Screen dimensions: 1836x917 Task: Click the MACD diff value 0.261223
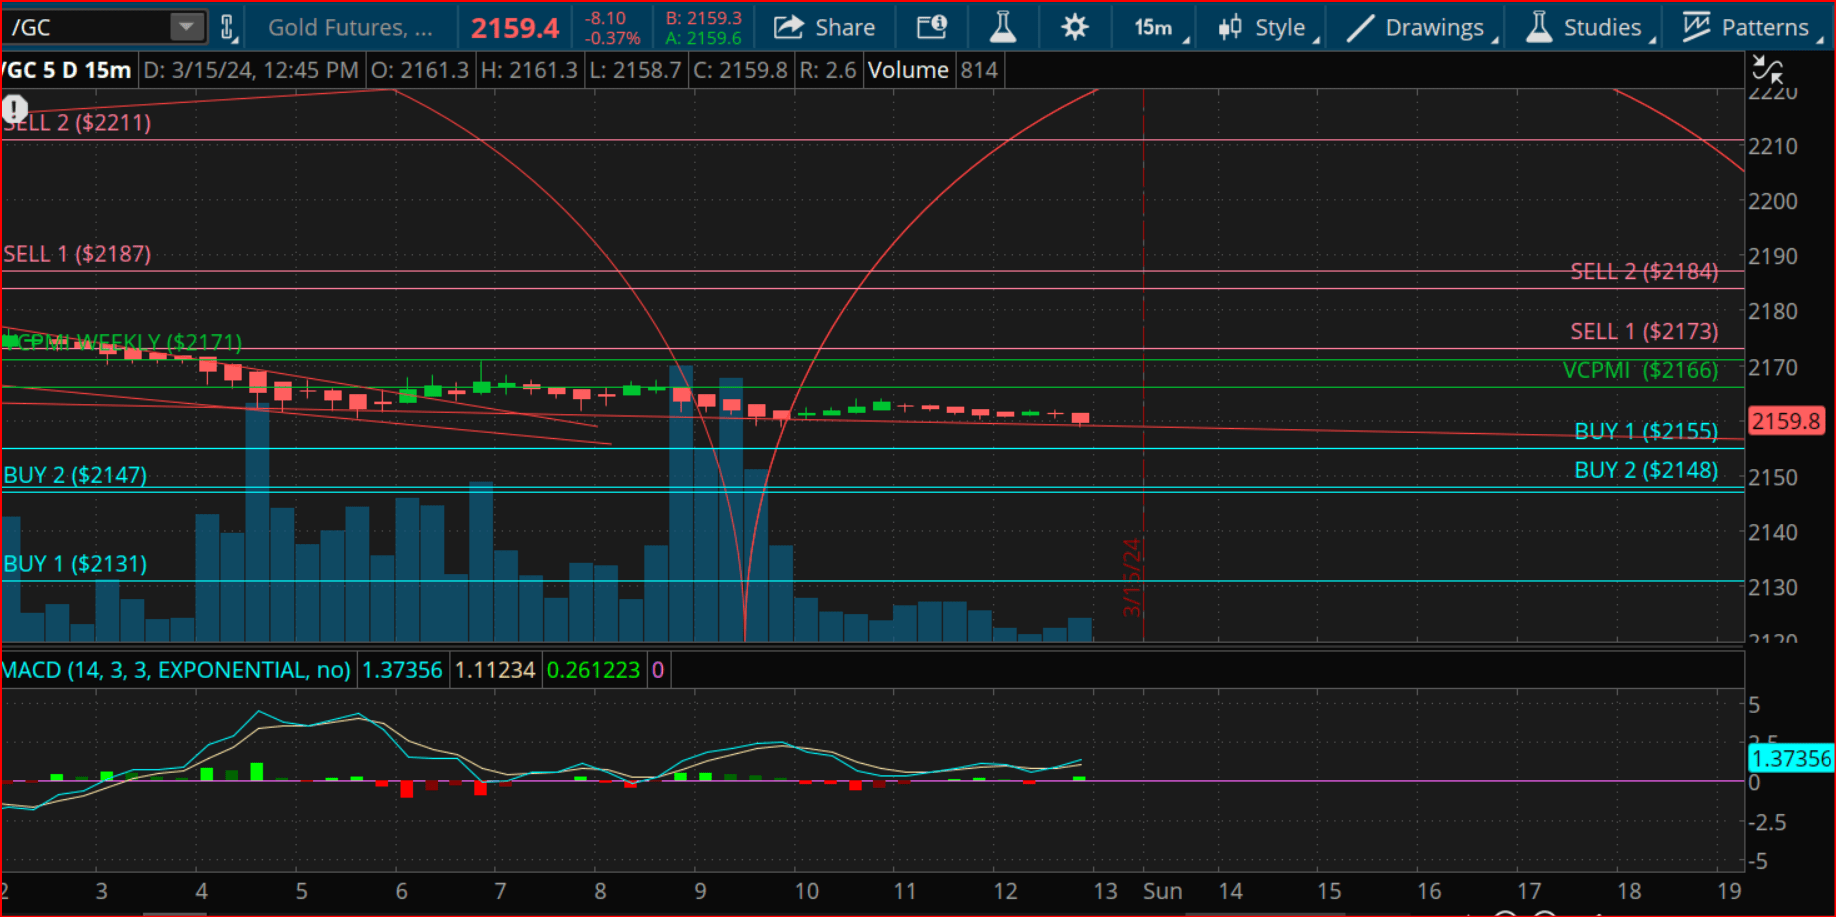[593, 670]
